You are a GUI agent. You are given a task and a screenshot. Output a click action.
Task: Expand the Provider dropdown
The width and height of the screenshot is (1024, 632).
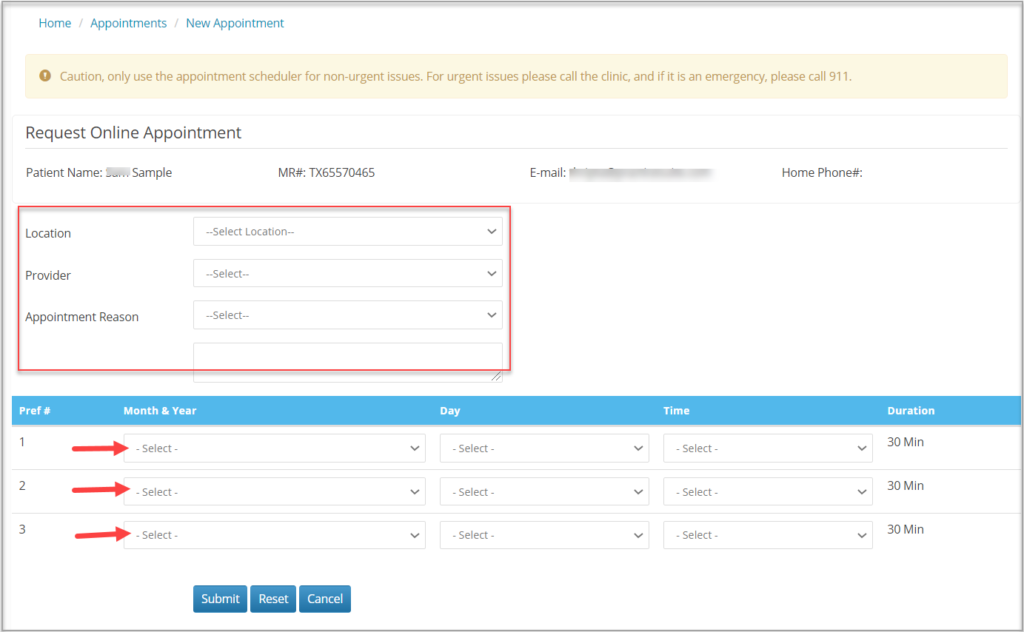click(x=347, y=274)
